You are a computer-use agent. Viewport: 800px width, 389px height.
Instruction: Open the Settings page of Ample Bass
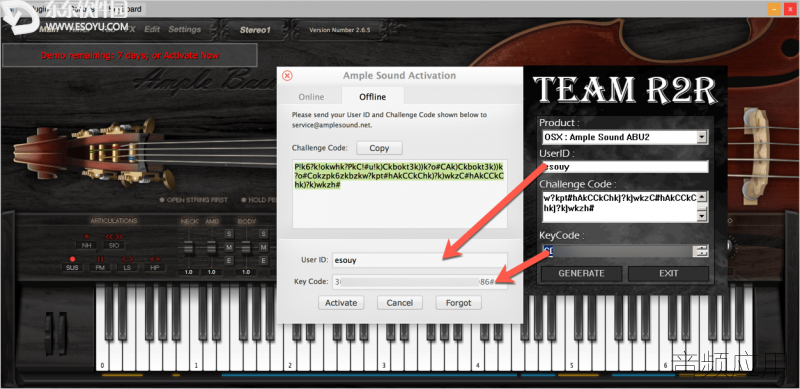[x=185, y=30]
